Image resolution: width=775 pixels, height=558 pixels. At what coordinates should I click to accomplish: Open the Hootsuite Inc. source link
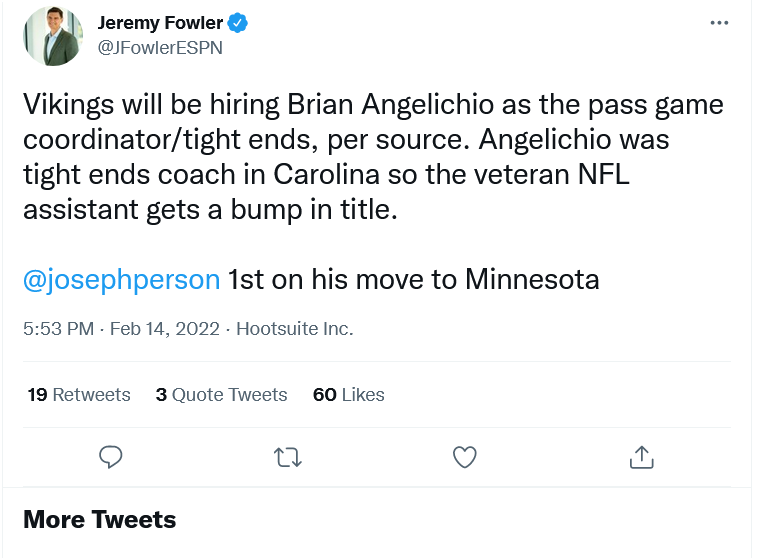294,328
